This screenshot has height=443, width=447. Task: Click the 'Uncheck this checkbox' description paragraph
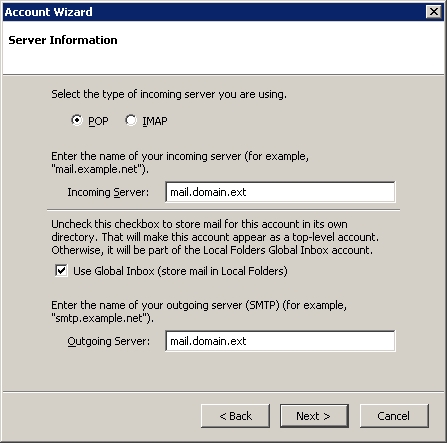[x=215, y=237]
